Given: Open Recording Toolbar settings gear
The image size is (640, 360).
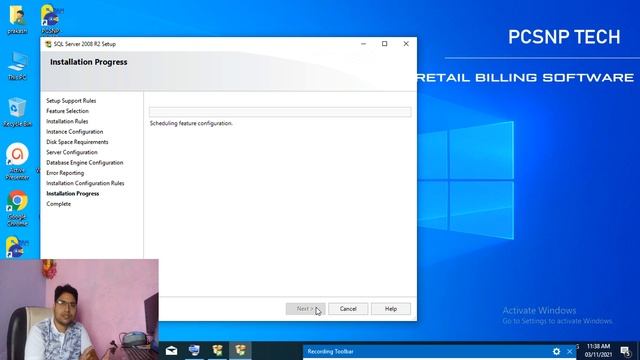Looking at the screenshot, I should click(x=556, y=351).
